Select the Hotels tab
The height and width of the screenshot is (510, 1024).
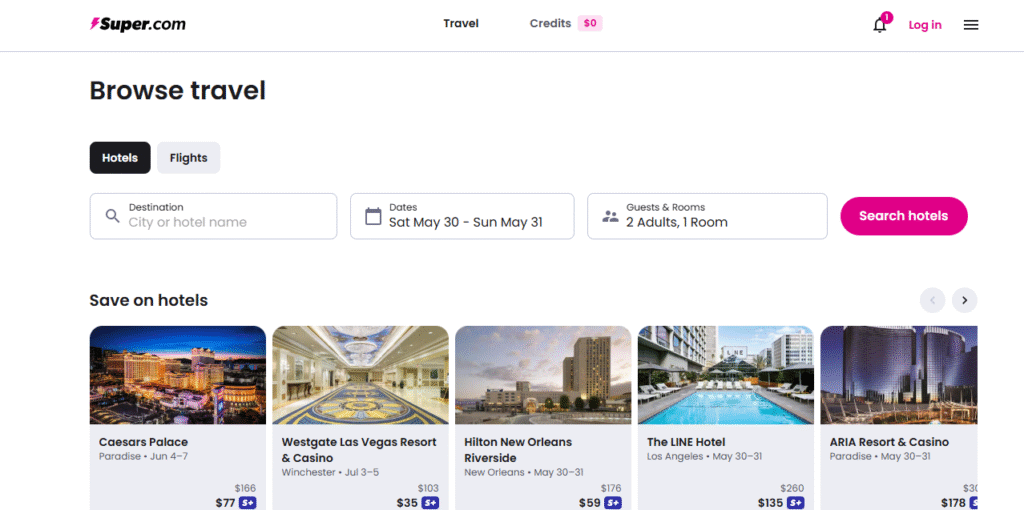(120, 158)
